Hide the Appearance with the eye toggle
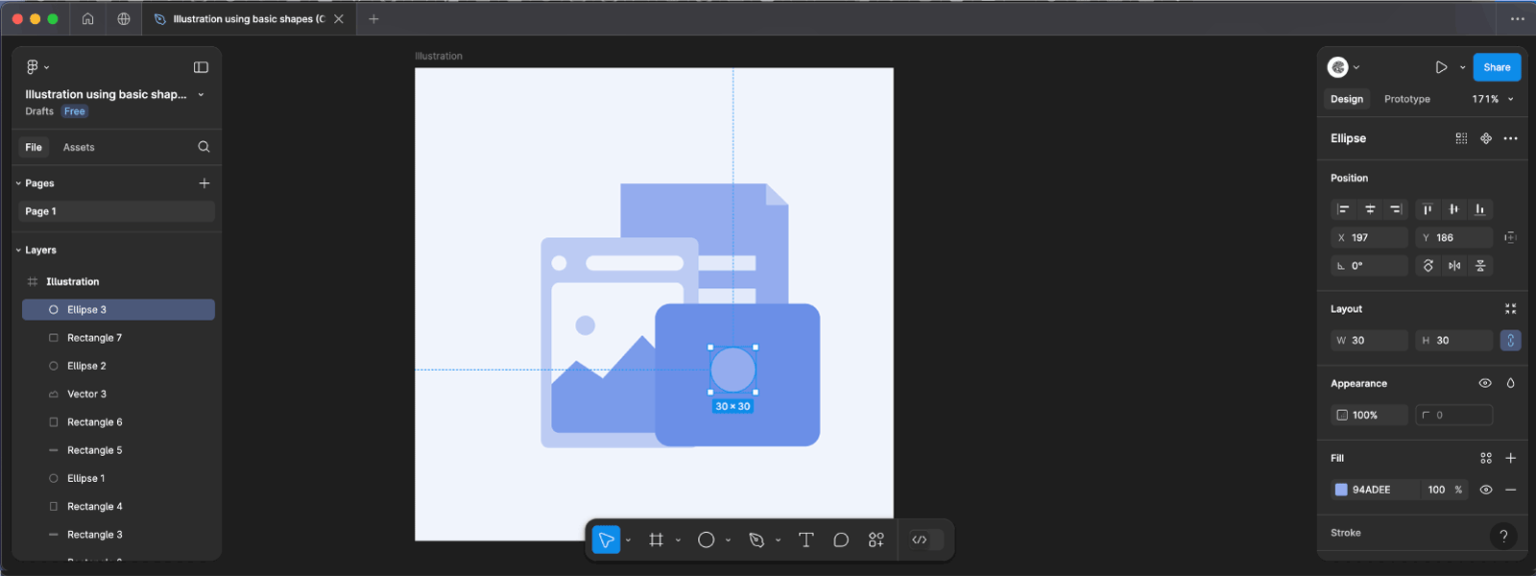 (x=1487, y=383)
